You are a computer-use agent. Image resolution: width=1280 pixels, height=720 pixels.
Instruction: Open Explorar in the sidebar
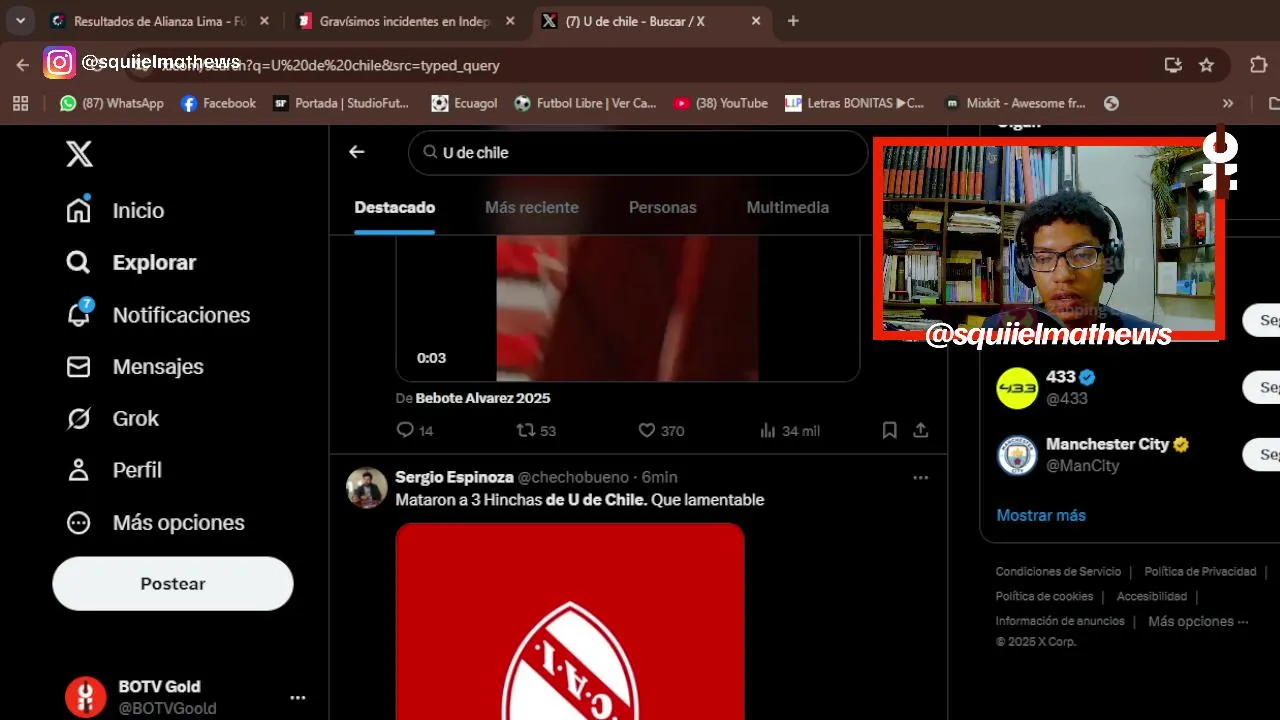tap(130, 262)
